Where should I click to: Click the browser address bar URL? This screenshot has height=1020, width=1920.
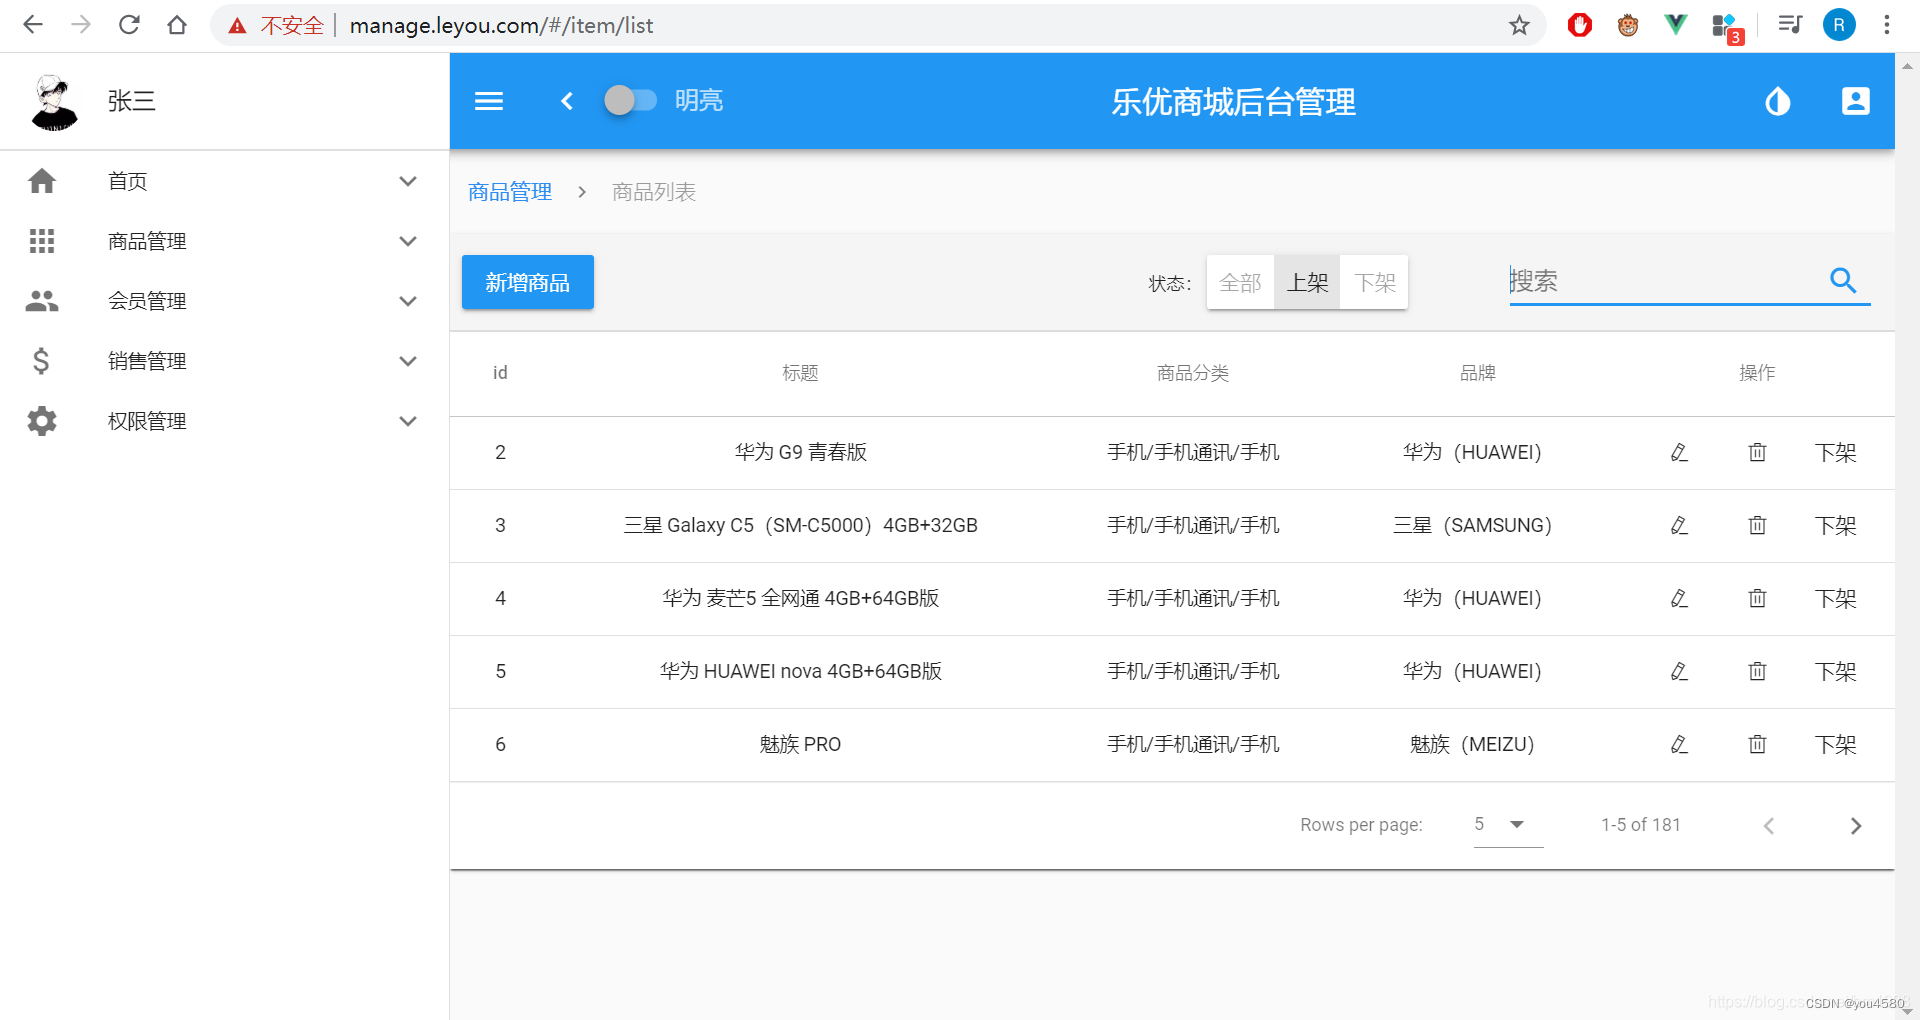pos(501,25)
